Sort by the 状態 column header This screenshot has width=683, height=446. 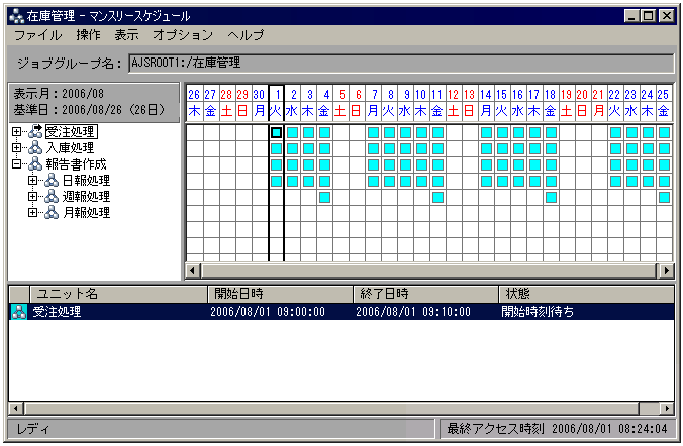tap(587, 294)
